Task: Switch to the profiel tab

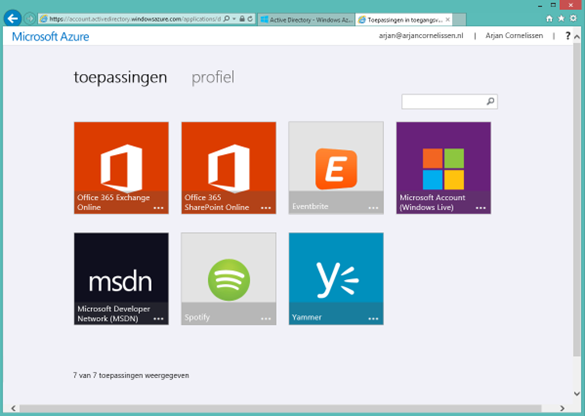Action: [213, 78]
